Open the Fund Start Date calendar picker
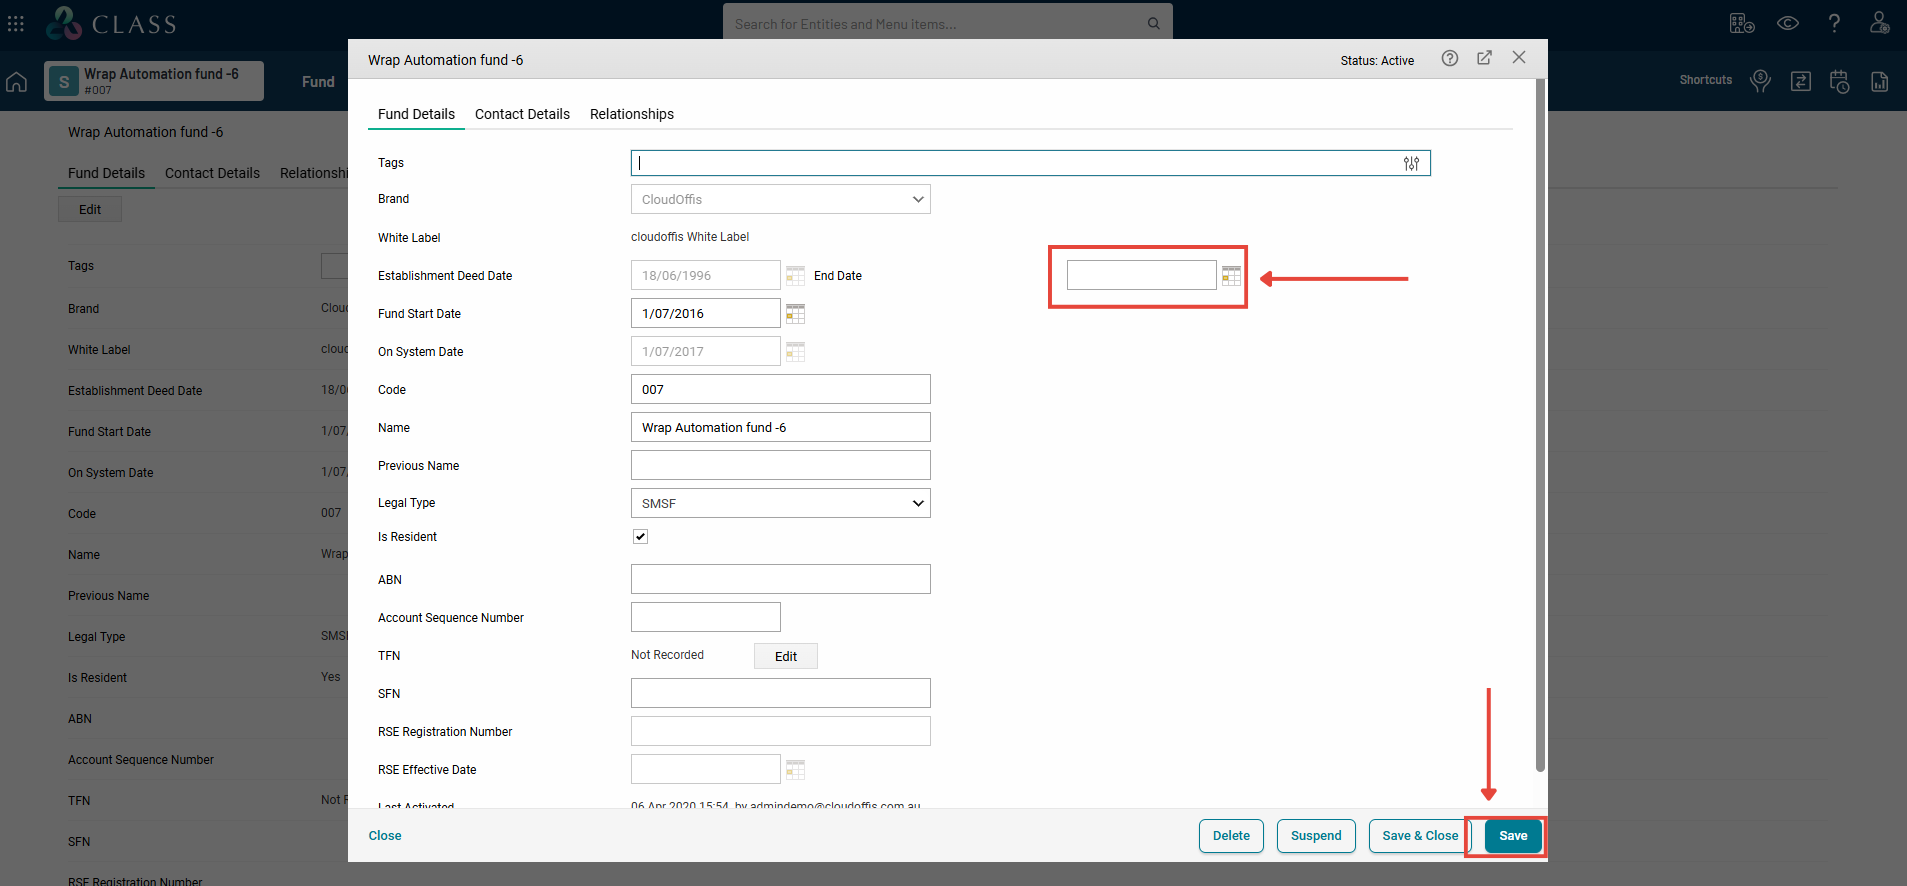Screen dimensions: 1907x886 [795, 314]
